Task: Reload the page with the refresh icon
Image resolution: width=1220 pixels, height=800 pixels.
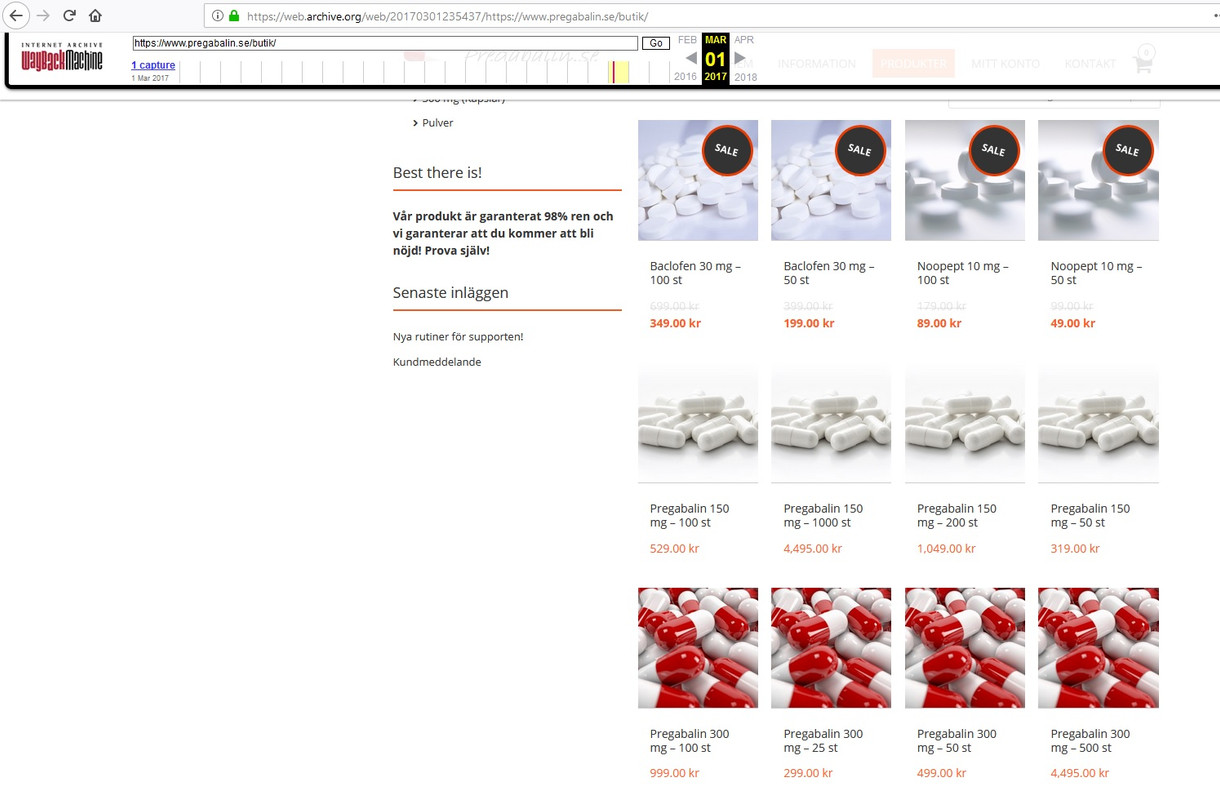Action: click(69, 16)
